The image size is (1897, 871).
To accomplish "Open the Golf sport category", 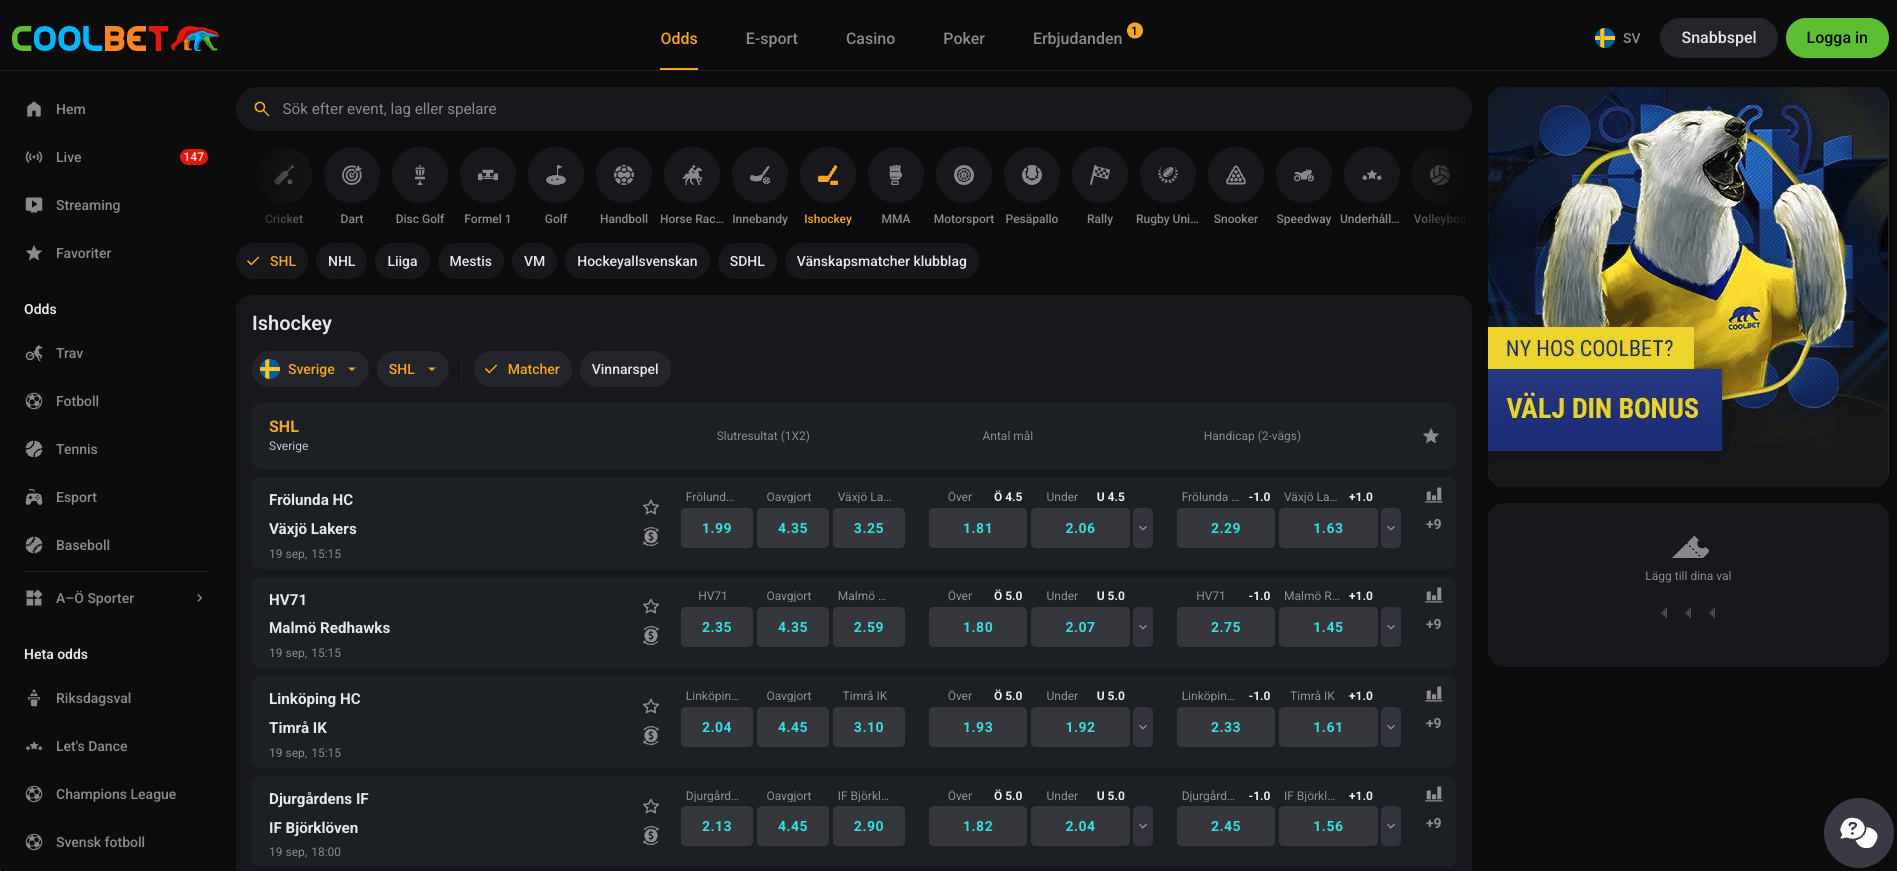I will tap(556, 176).
